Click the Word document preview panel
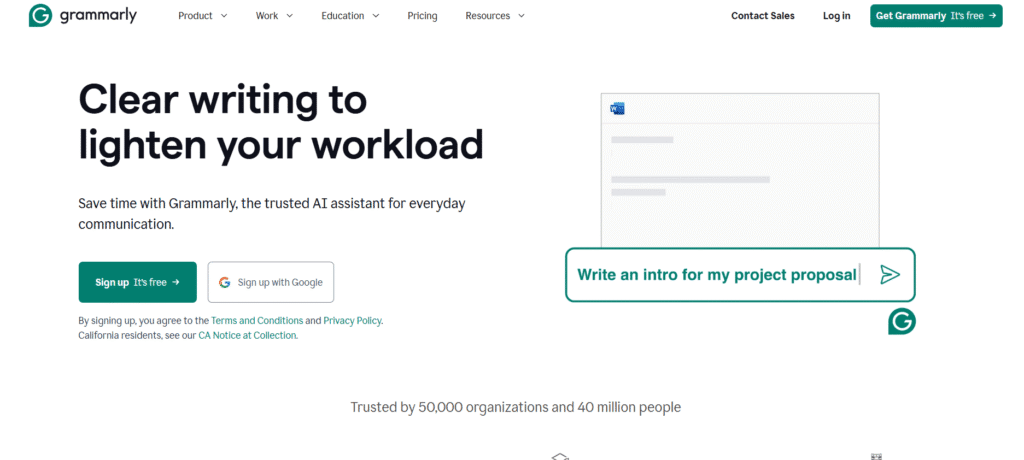The width and height of the screenshot is (1024, 460). point(740,170)
